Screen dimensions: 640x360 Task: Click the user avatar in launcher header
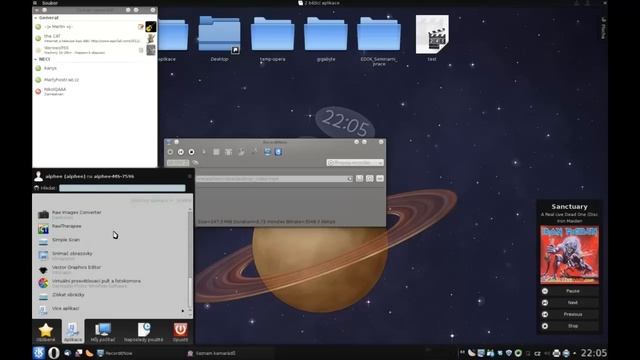pos(38,176)
